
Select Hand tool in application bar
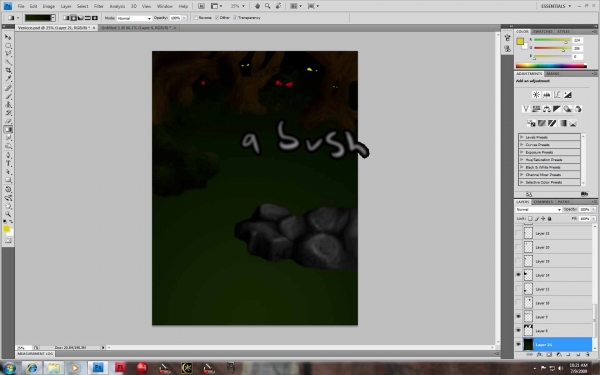(258, 6)
